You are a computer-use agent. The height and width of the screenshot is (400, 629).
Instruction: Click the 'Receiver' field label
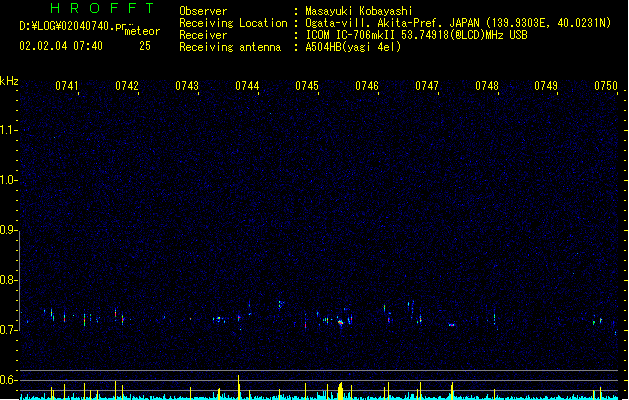pyautogui.click(x=203, y=35)
